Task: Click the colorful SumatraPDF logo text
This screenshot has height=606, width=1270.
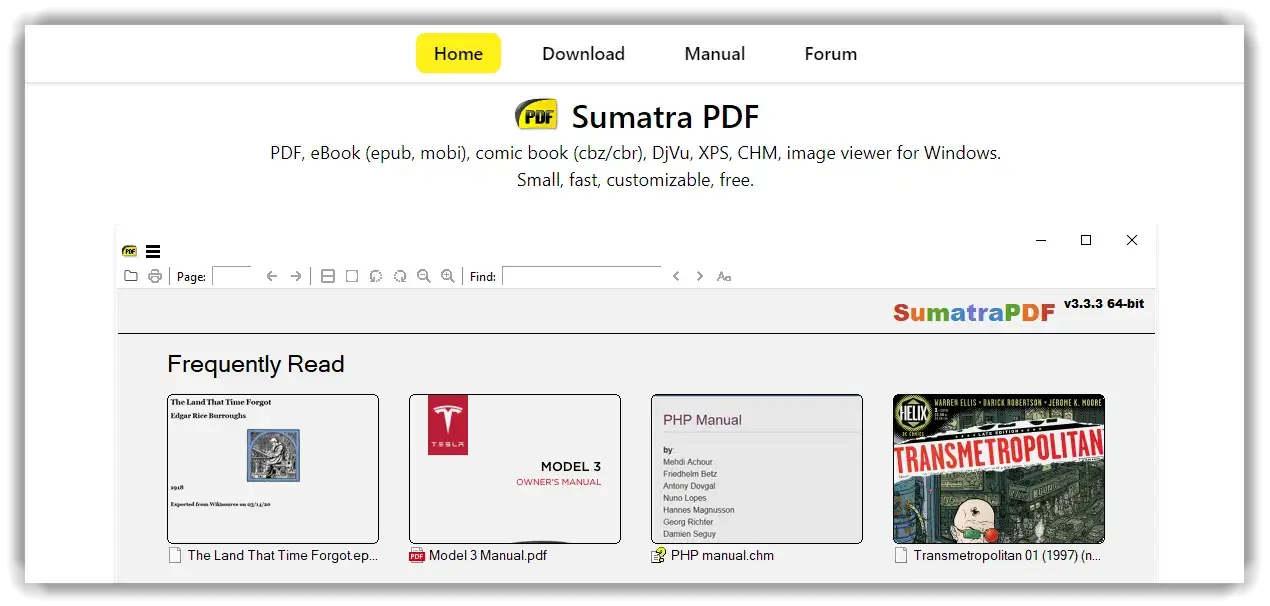Action: pyautogui.click(x=974, y=312)
